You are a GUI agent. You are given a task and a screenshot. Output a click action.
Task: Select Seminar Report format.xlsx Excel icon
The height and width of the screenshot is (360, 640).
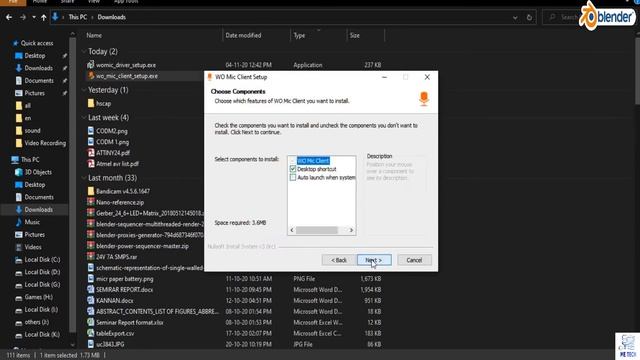coord(91,322)
